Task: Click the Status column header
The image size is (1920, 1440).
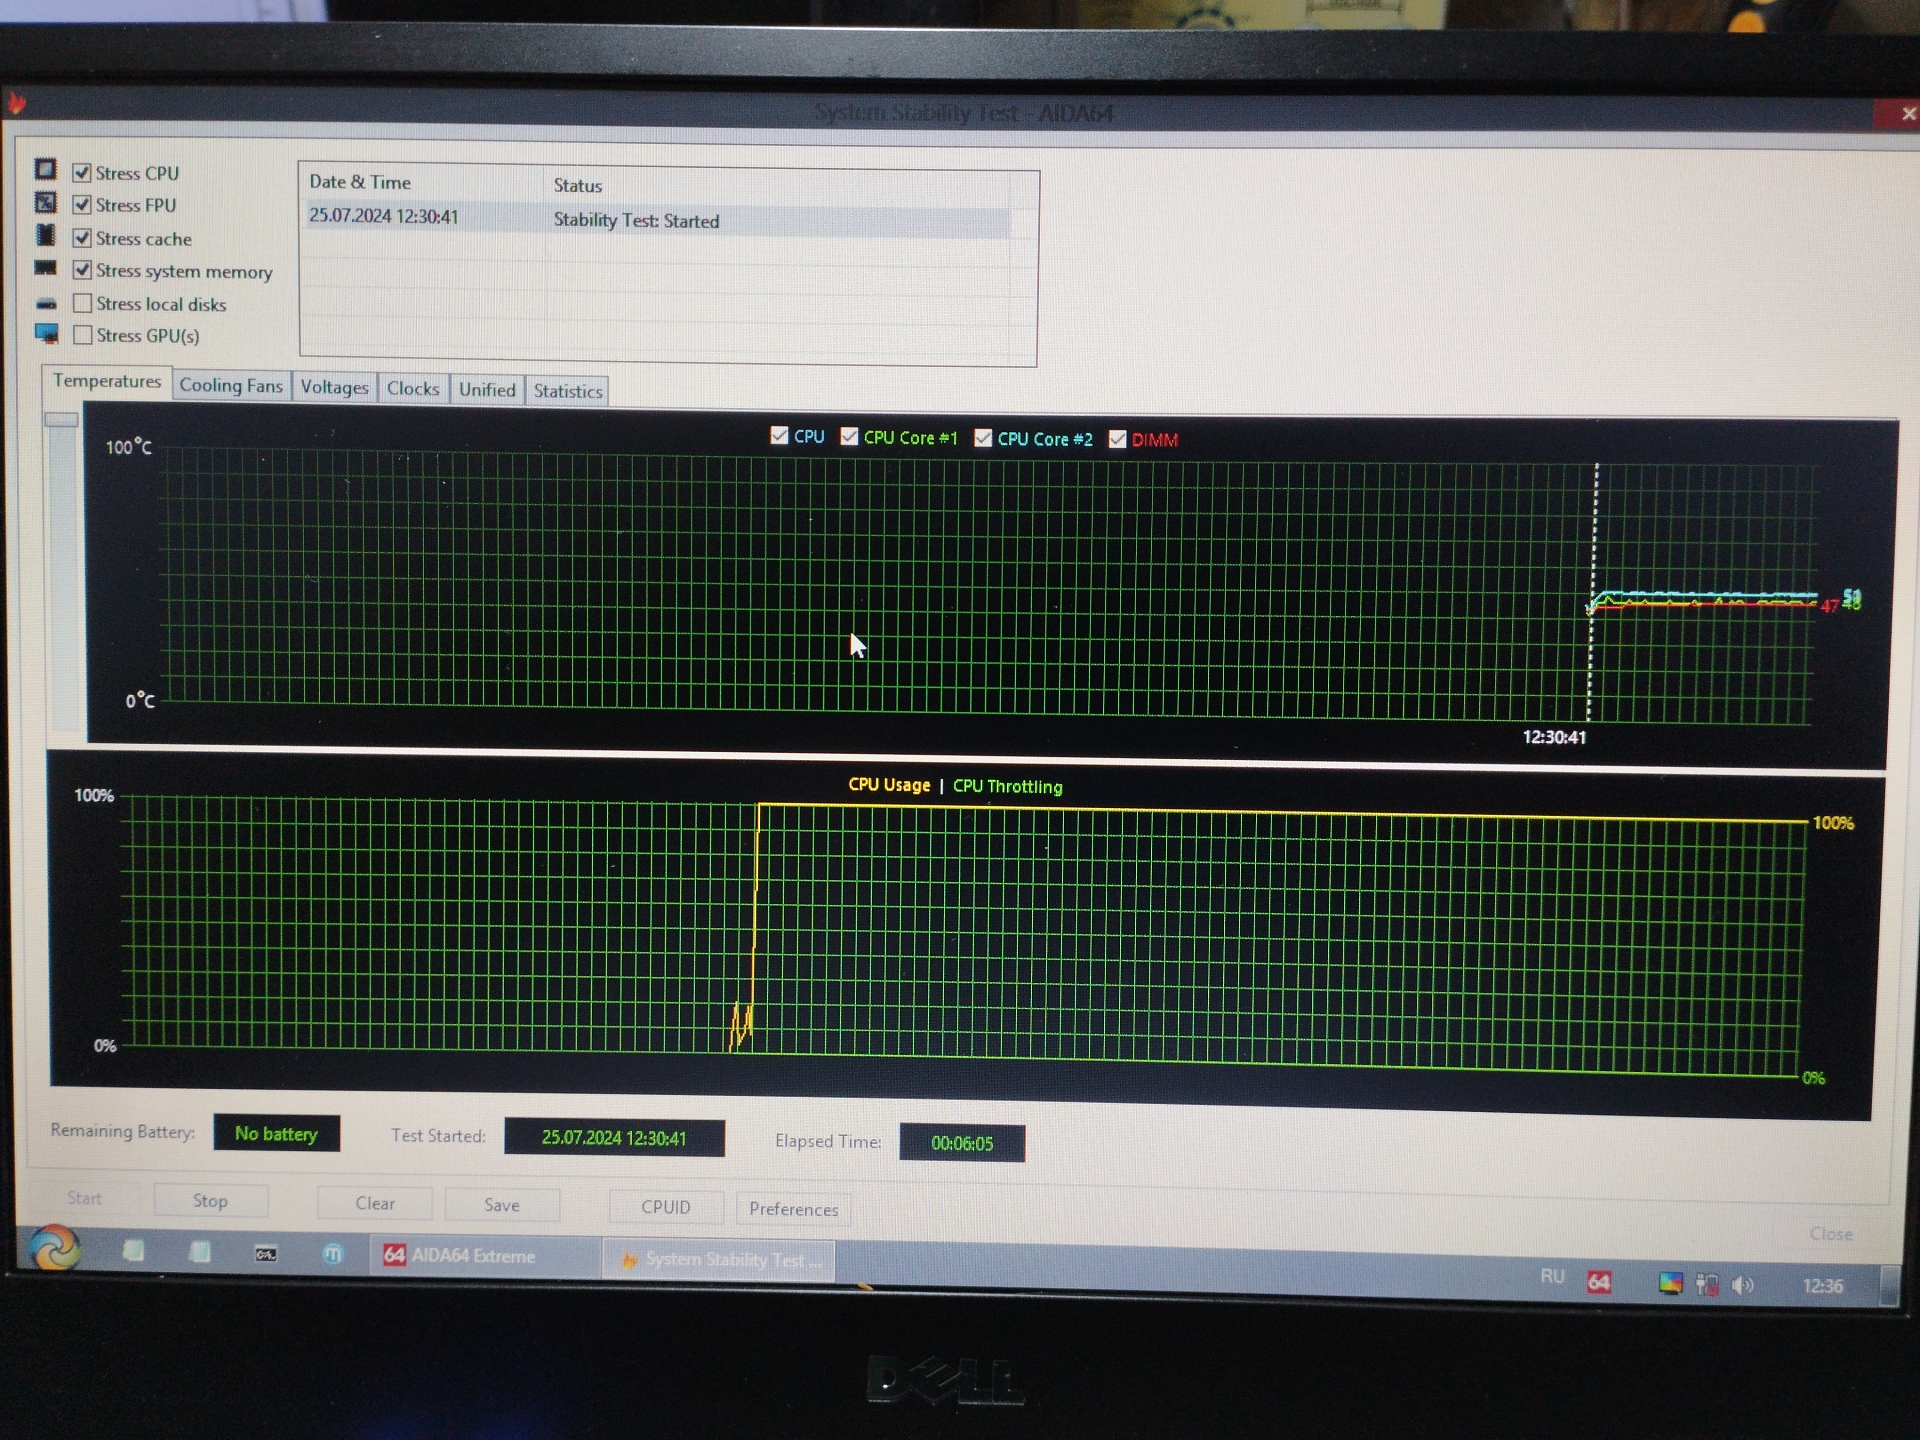Action: pyautogui.click(x=777, y=185)
